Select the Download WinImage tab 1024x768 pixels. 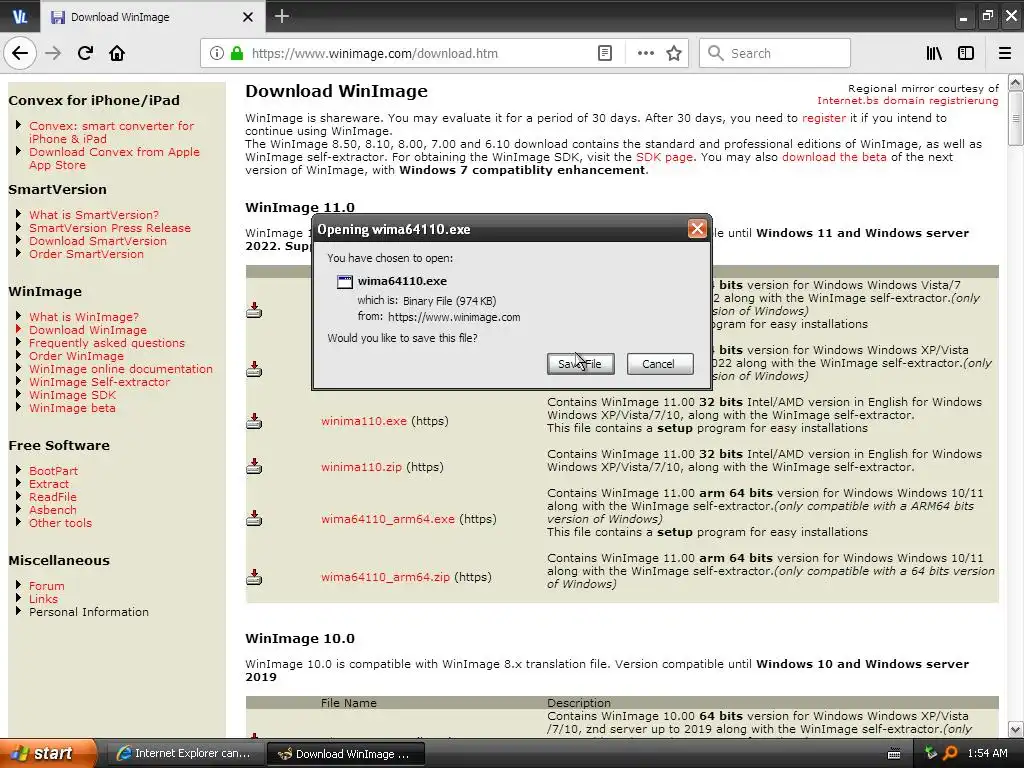153,17
